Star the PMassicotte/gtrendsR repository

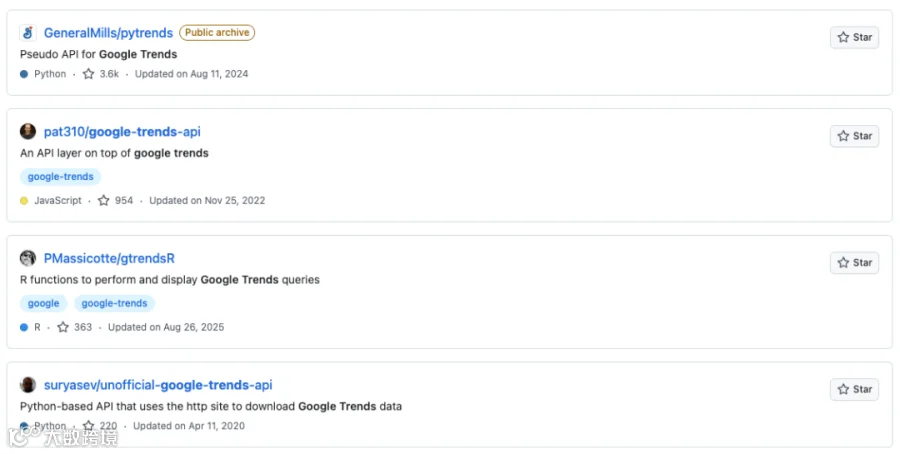coord(854,263)
